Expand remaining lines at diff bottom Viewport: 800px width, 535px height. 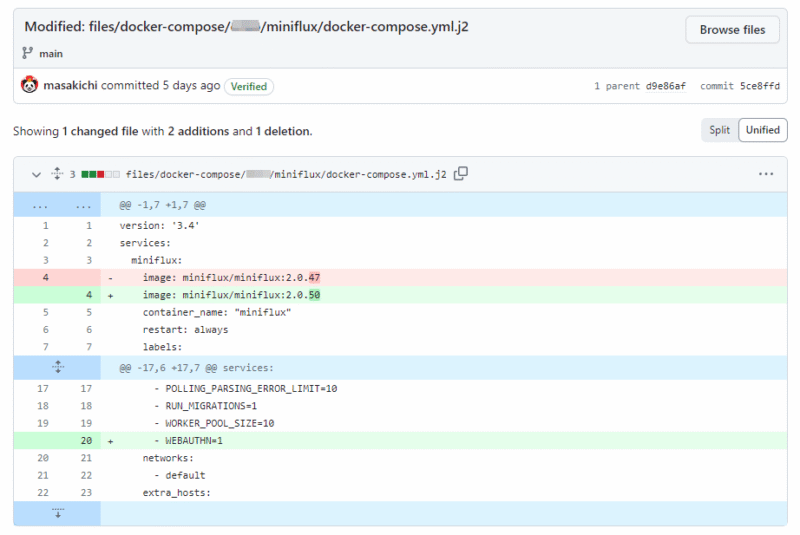[x=57, y=513]
